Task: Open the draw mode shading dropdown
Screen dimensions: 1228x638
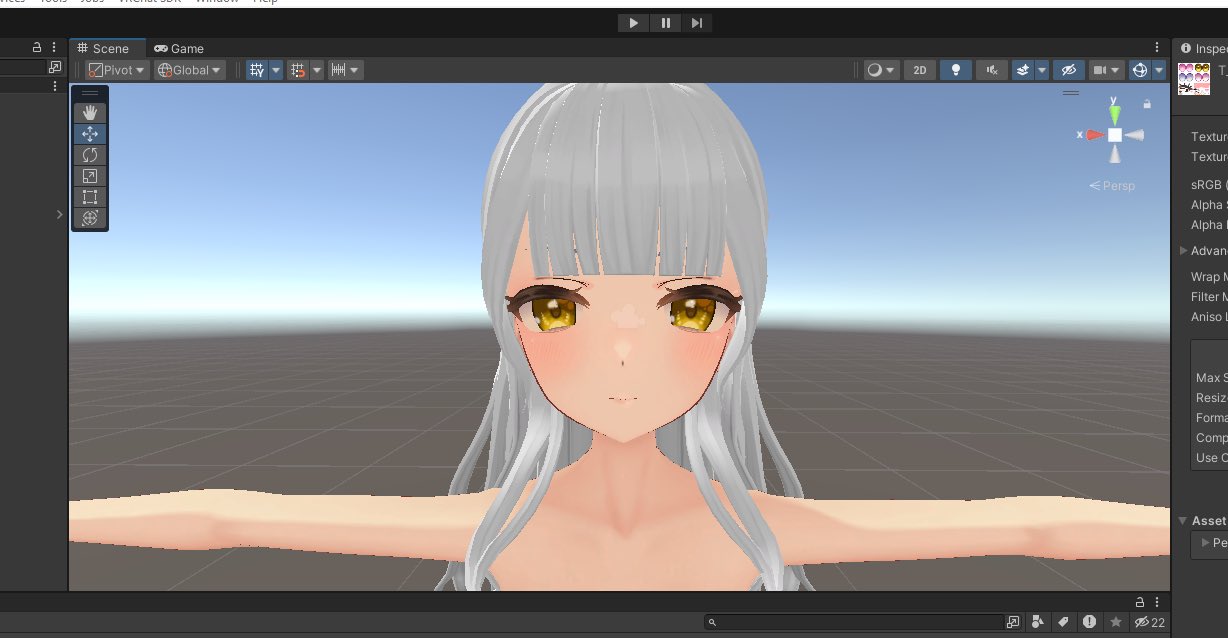Action: click(881, 70)
